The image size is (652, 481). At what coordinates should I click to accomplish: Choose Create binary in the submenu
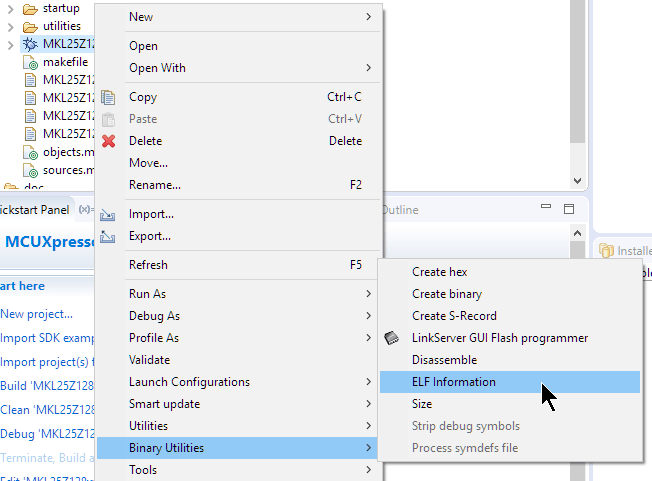click(510, 294)
